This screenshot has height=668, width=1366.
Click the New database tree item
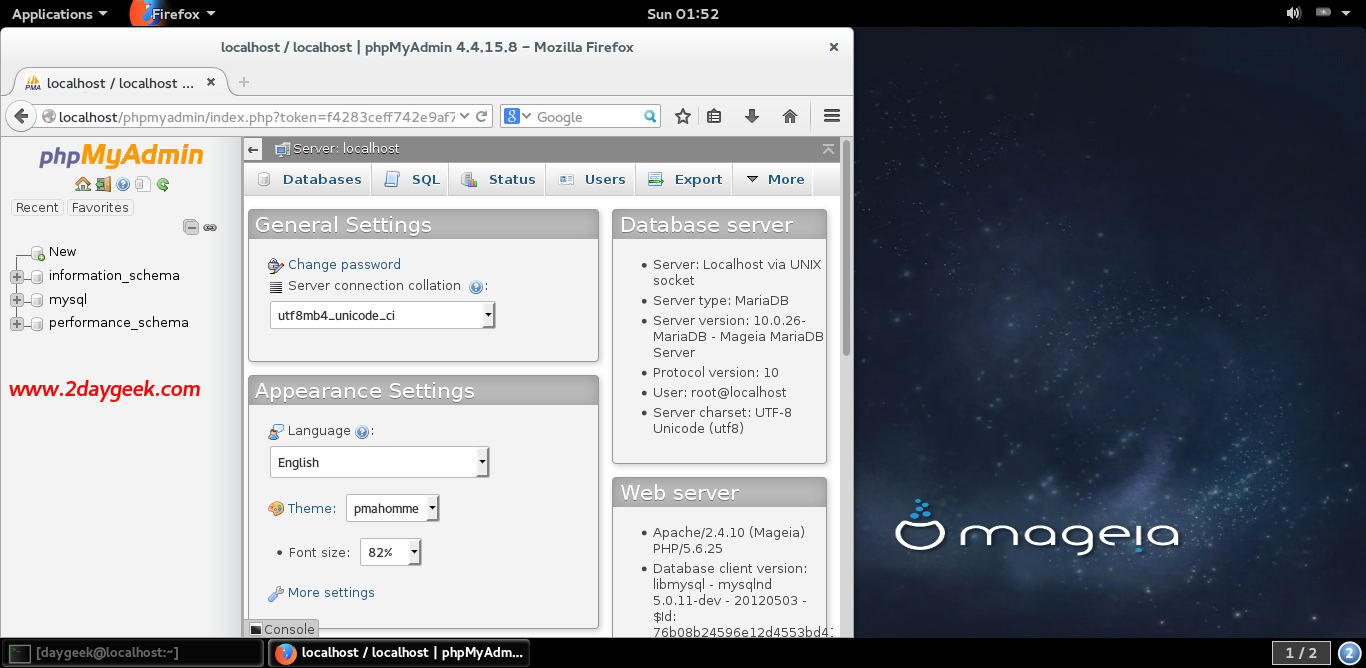coord(62,252)
